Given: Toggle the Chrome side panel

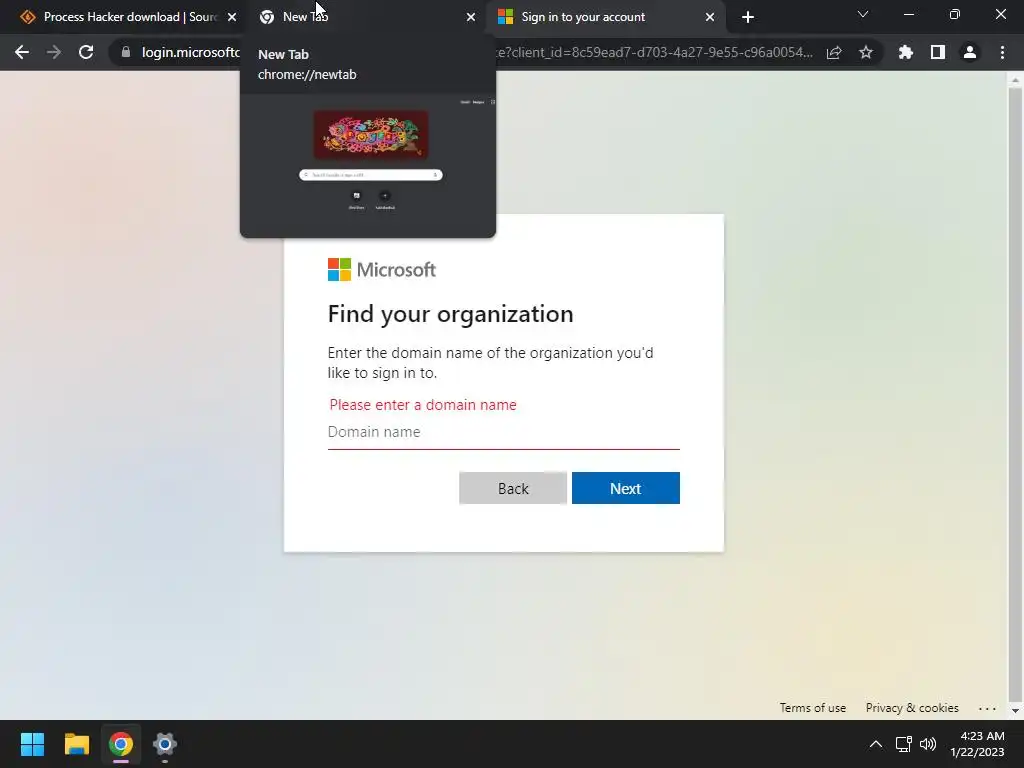Looking at the screenshot, I should 938,52.
